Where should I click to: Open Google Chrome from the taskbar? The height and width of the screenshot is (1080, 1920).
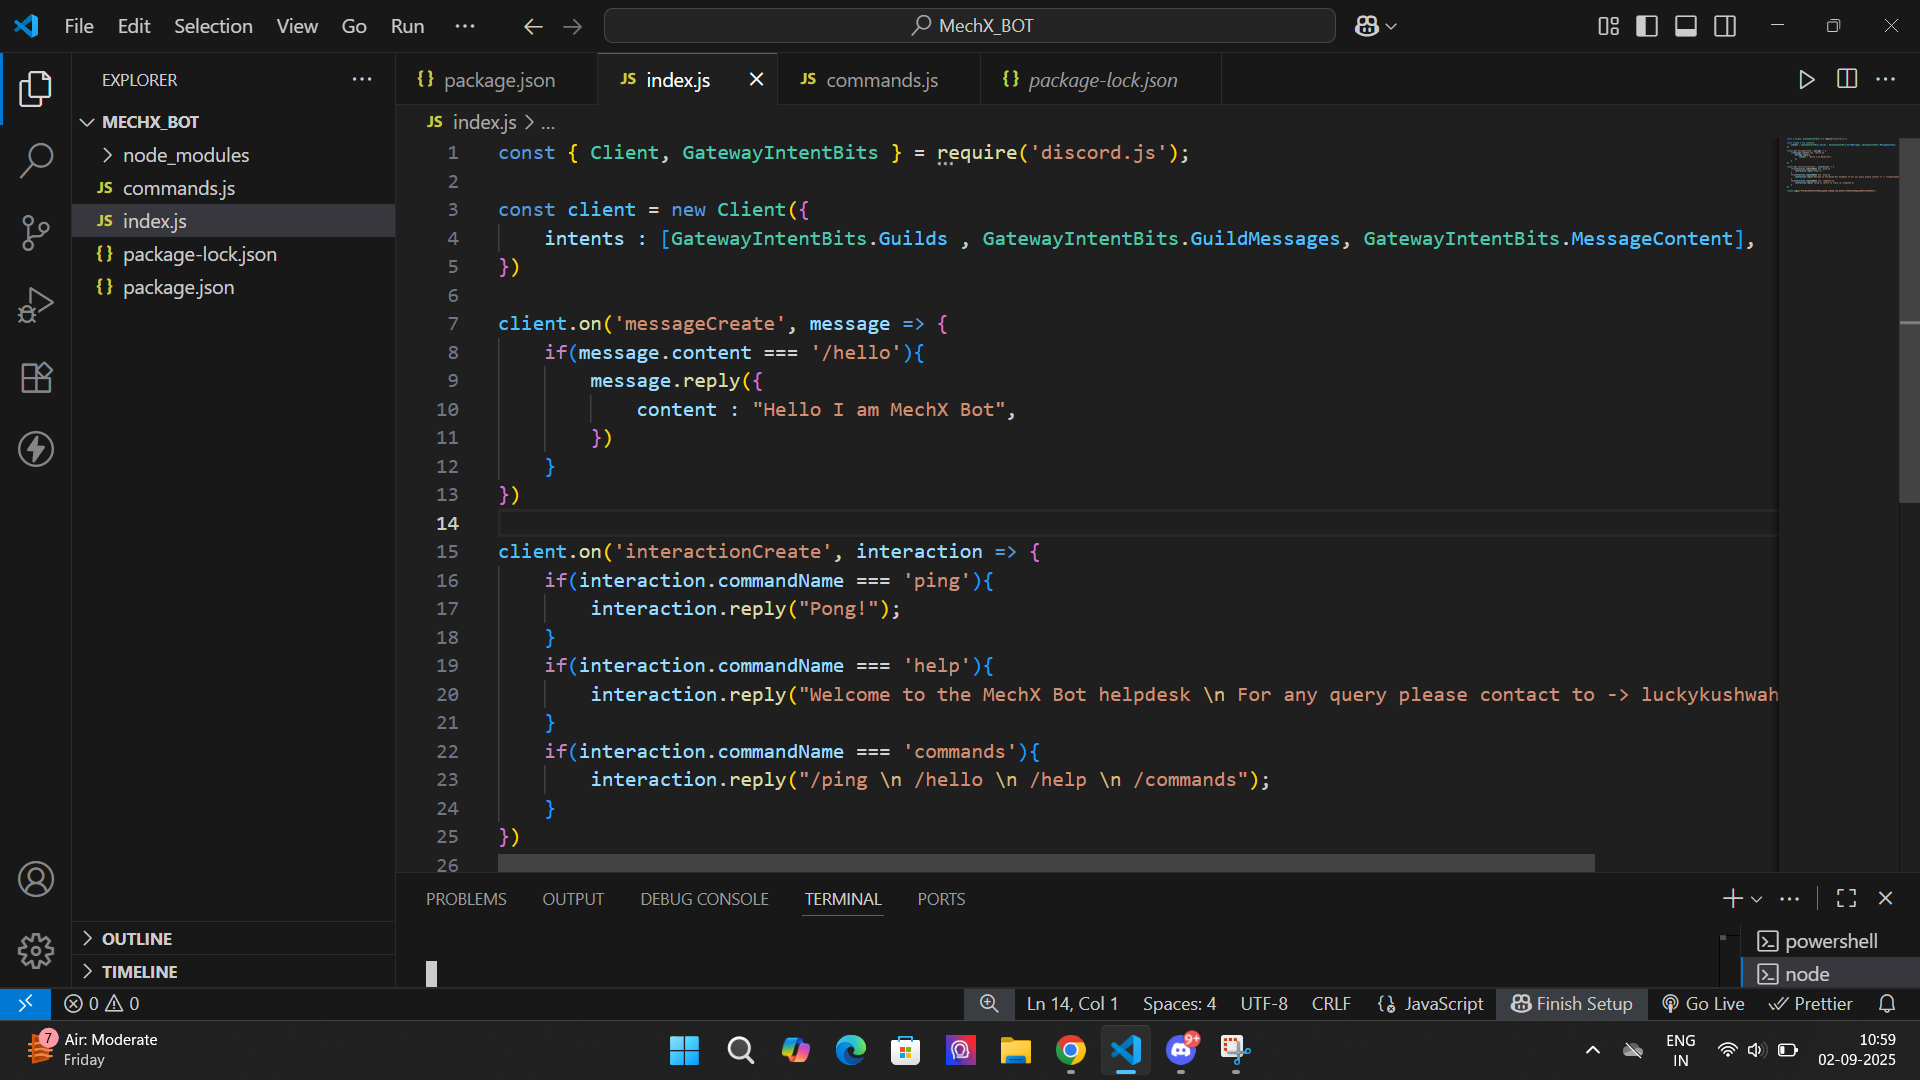coord(1070,1050)
